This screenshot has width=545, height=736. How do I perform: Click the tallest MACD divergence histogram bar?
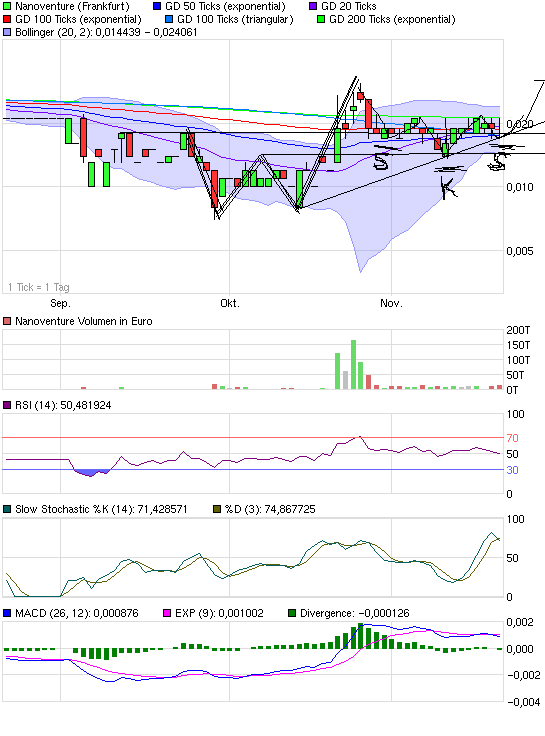tap(361, 636)
